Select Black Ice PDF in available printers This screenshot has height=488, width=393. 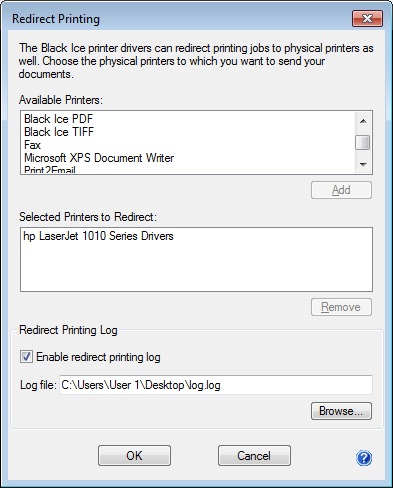(x=58, y=119)
